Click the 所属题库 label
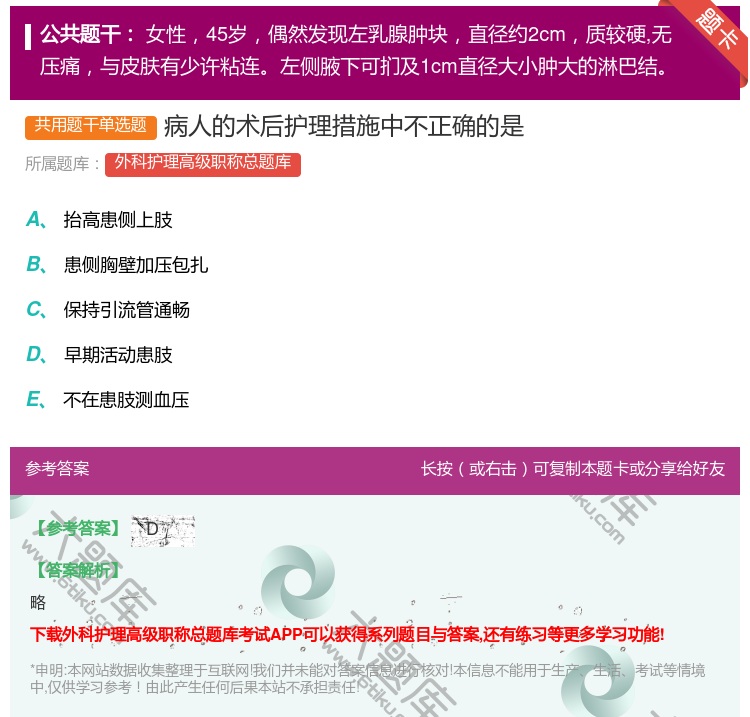This screenshot has width=750, height=717. click(62, 164)
